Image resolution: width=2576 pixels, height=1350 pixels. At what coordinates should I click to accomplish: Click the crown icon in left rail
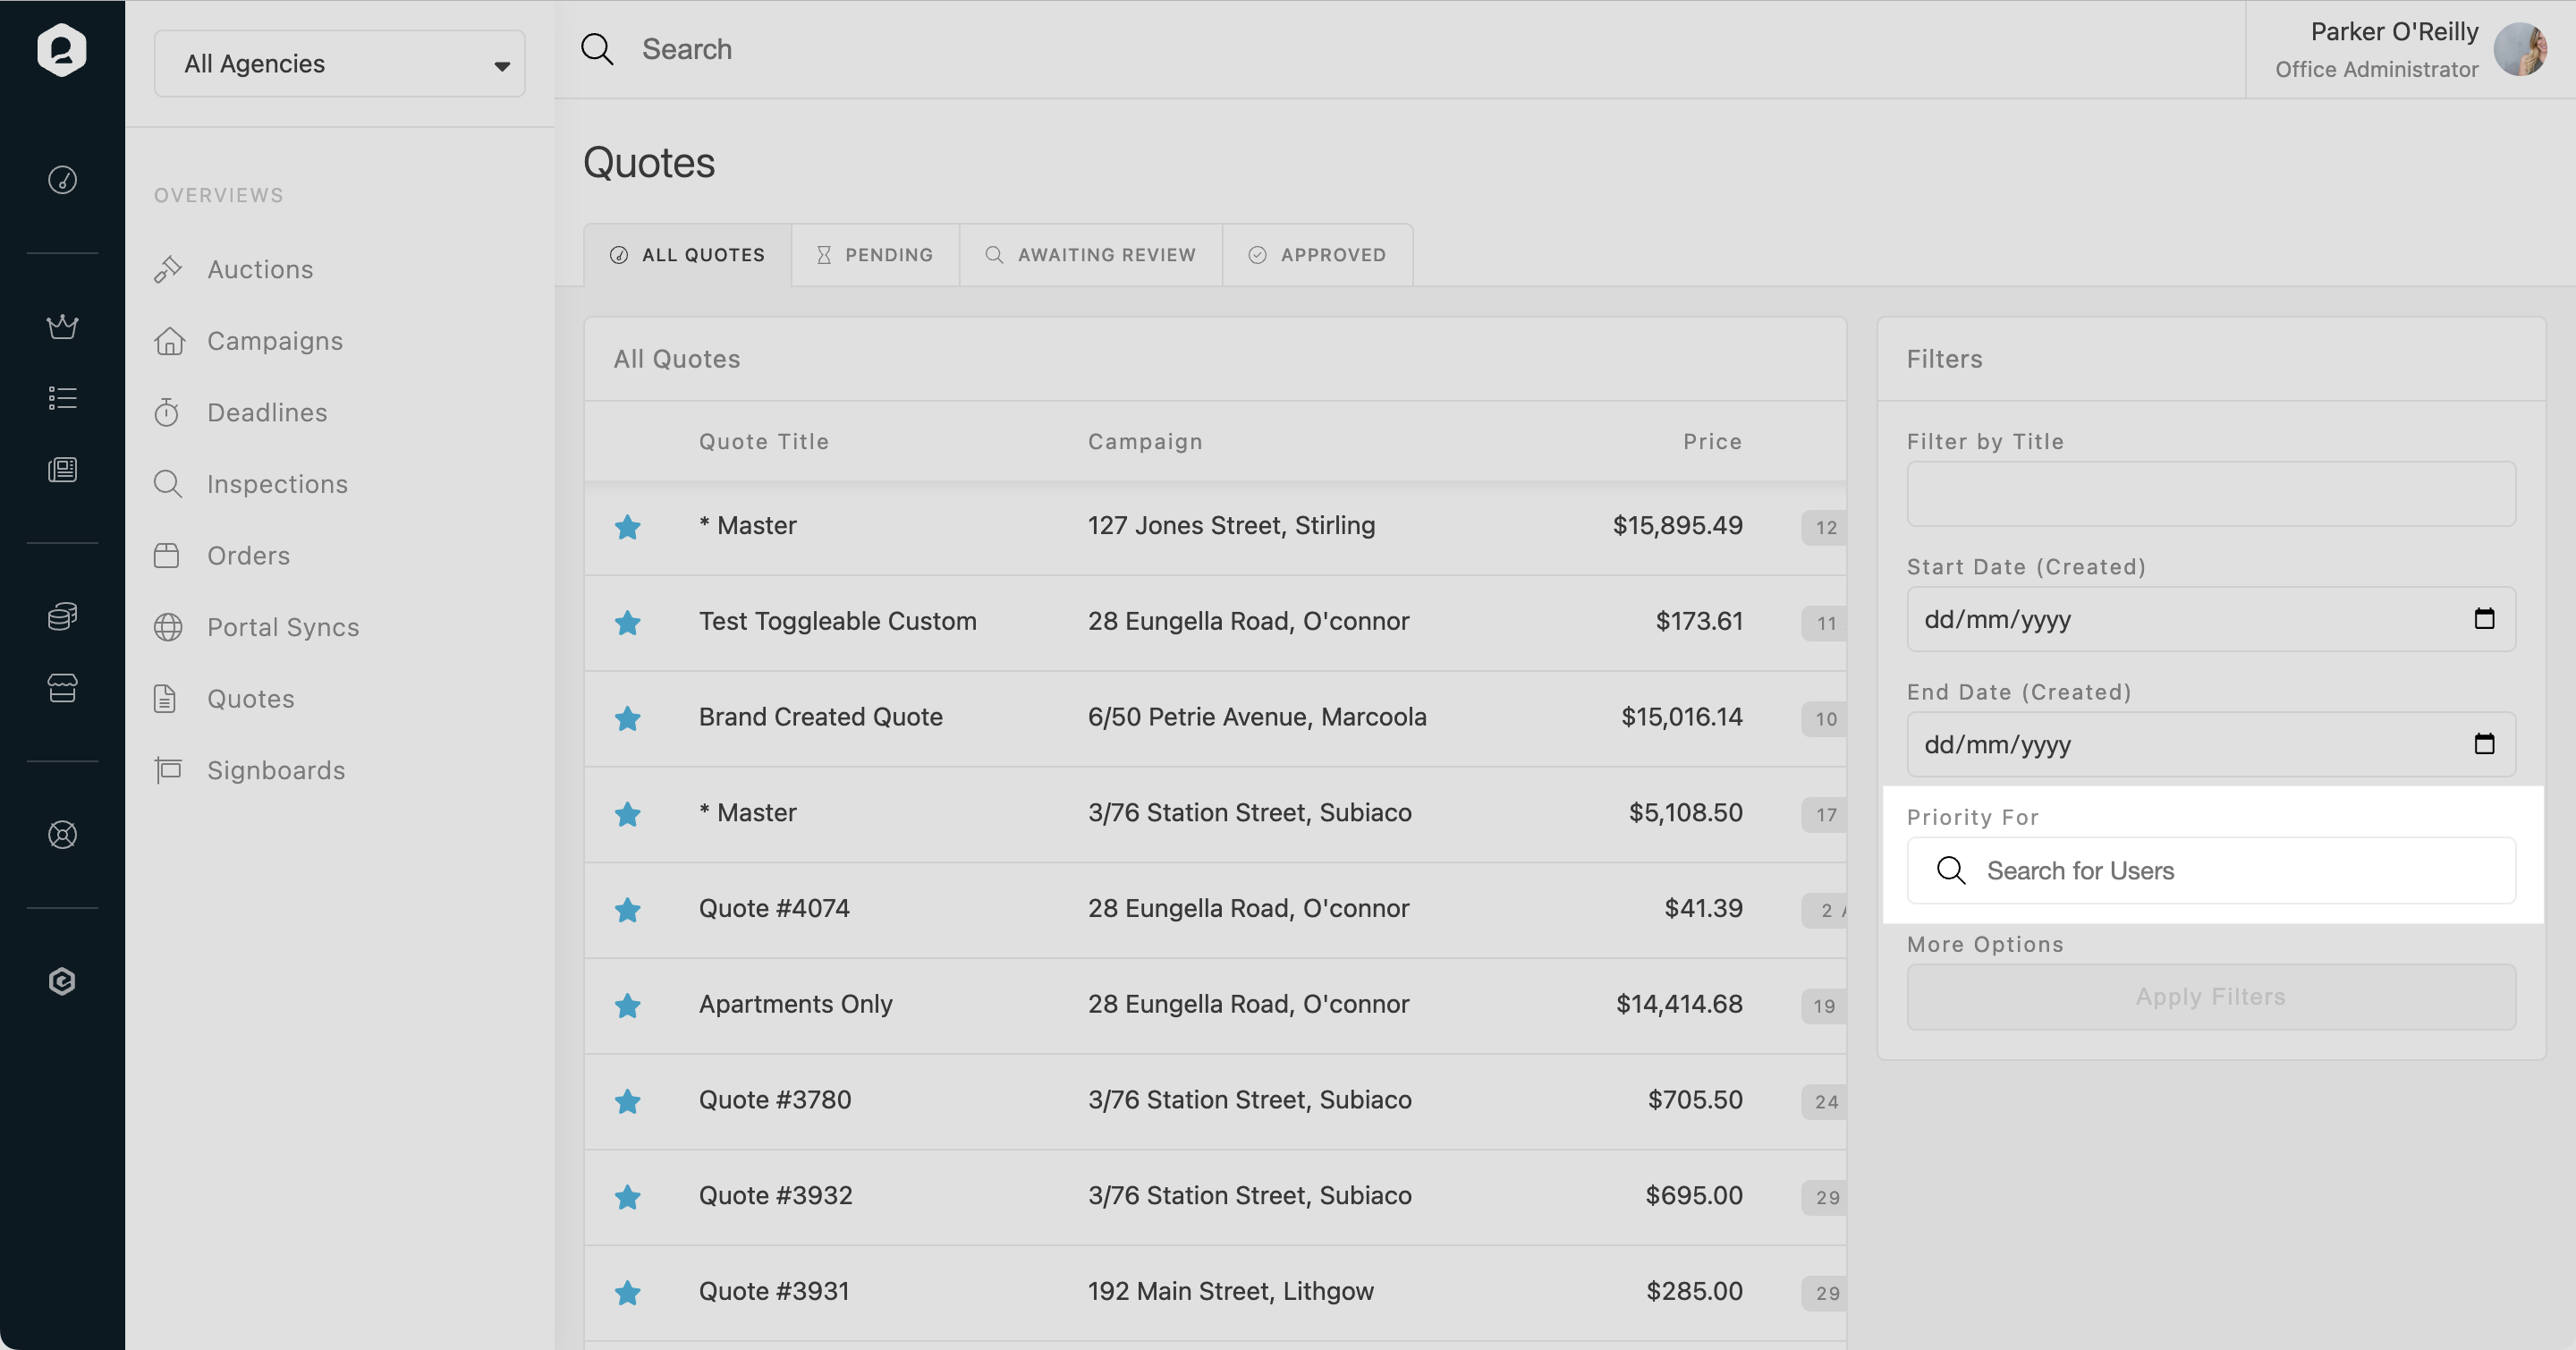click(62, 326)
